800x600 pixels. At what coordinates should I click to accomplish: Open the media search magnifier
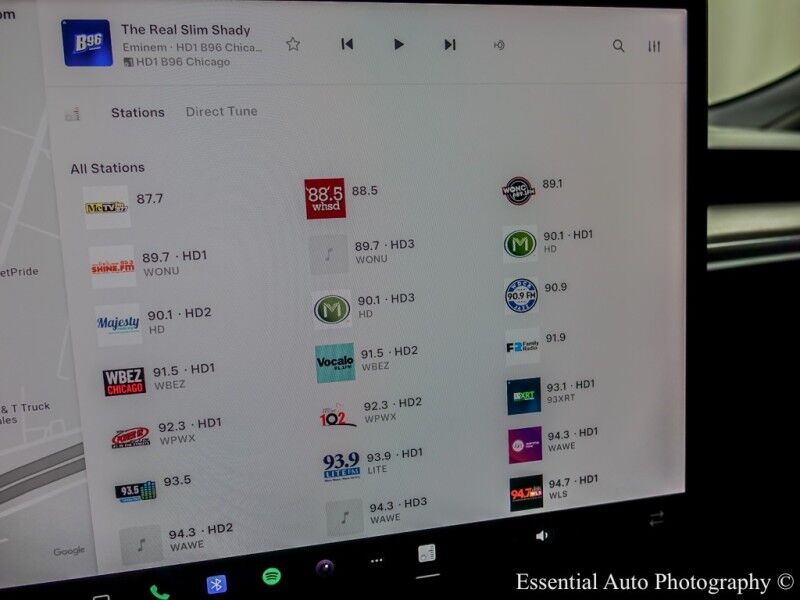[619, 46]
